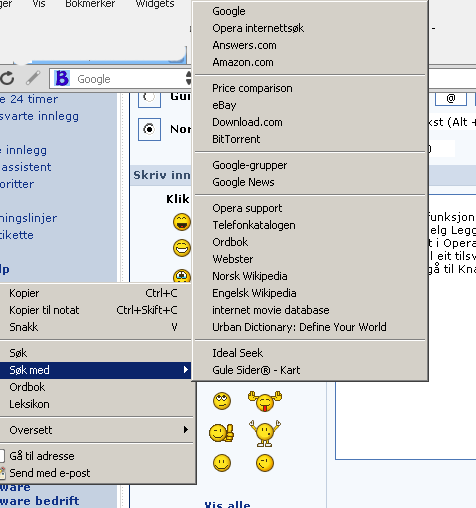Choose Price comparison search
This screenshot has width=476, height=508.
(310, 88)
